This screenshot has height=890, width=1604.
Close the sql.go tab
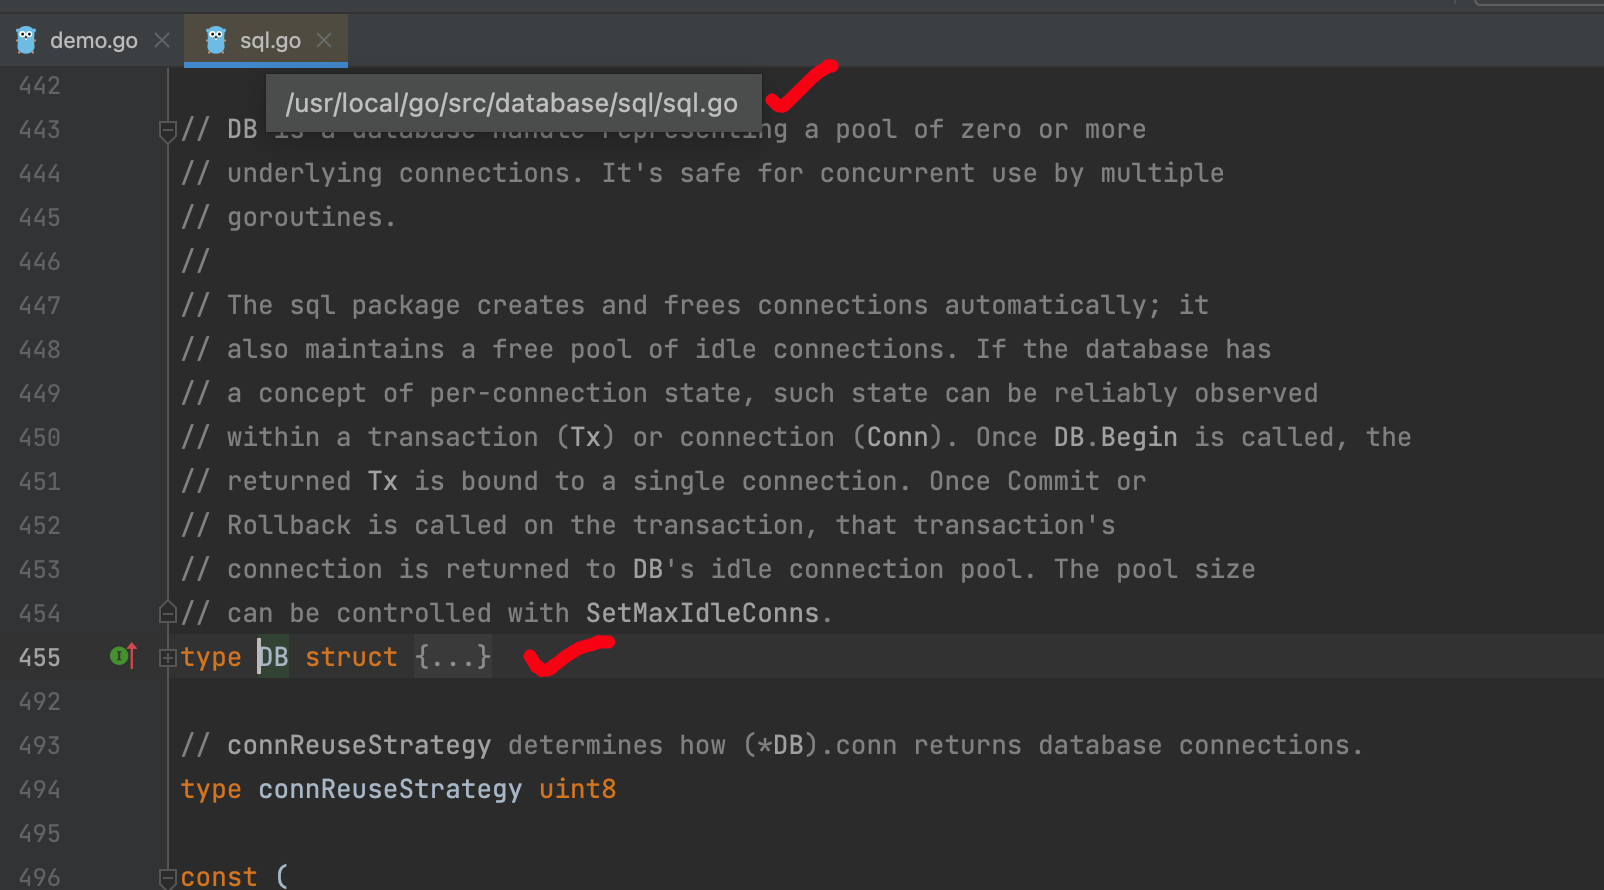(x=324, y=40)
